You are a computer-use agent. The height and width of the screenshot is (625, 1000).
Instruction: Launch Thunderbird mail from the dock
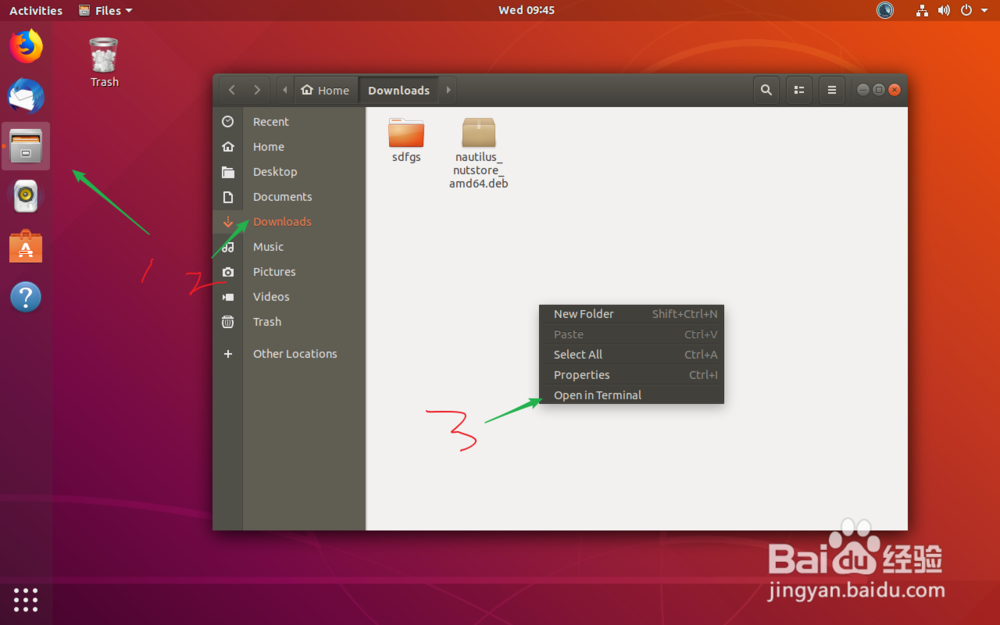26,96
